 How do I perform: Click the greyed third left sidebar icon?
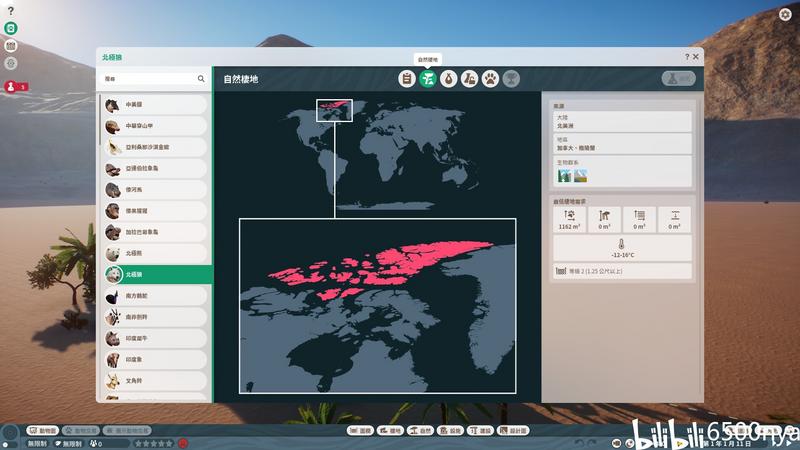[x=11, y=63]
